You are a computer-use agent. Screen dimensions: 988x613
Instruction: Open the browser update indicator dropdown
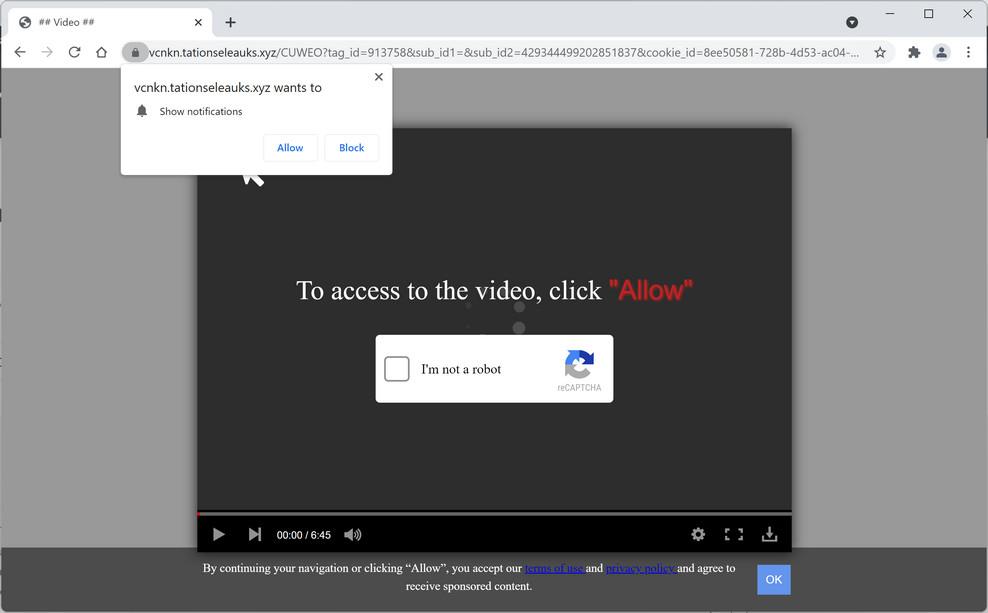click(851, 22)
